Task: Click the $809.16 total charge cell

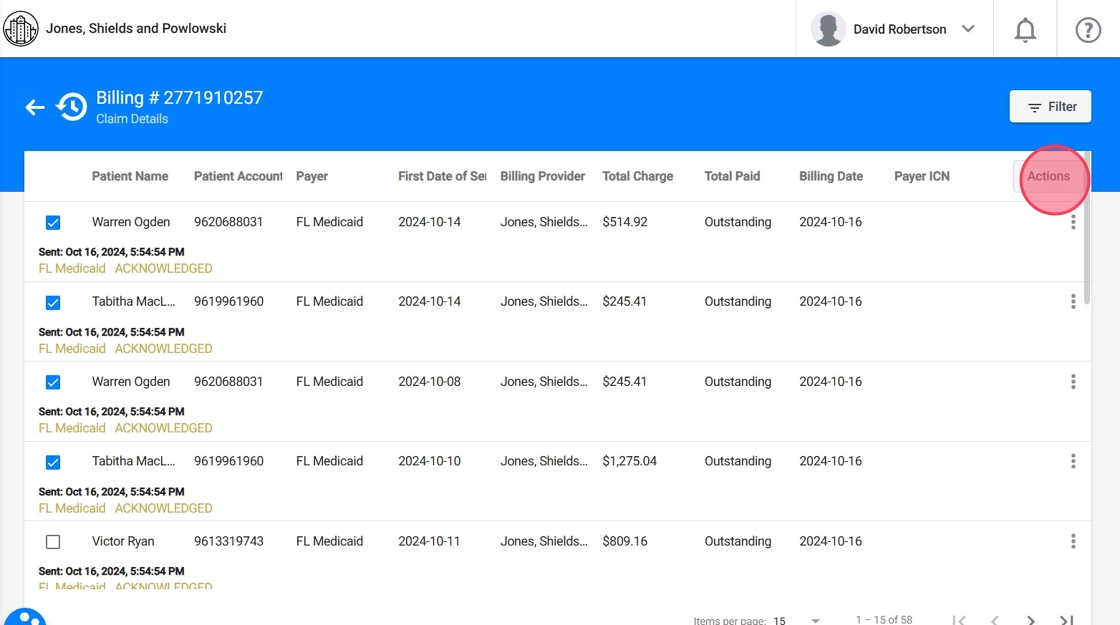Action: [x=625, y=541]
